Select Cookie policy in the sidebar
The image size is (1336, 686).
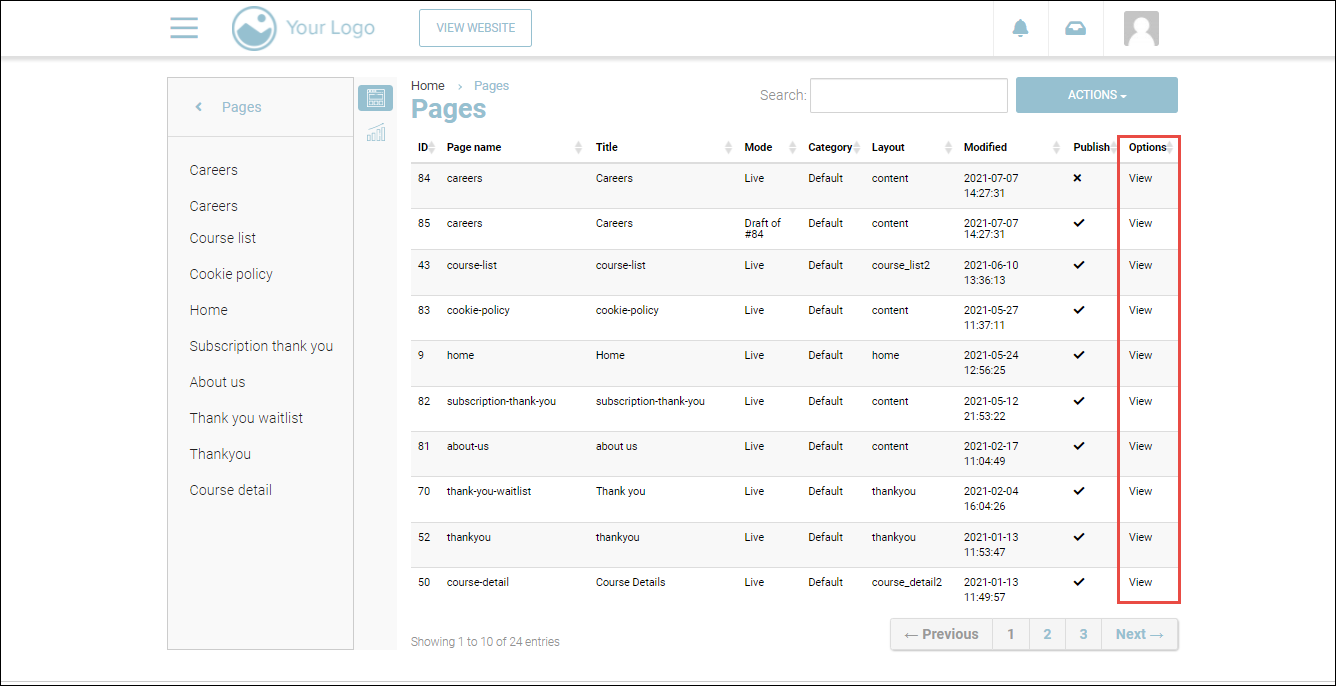coord(231,274)
